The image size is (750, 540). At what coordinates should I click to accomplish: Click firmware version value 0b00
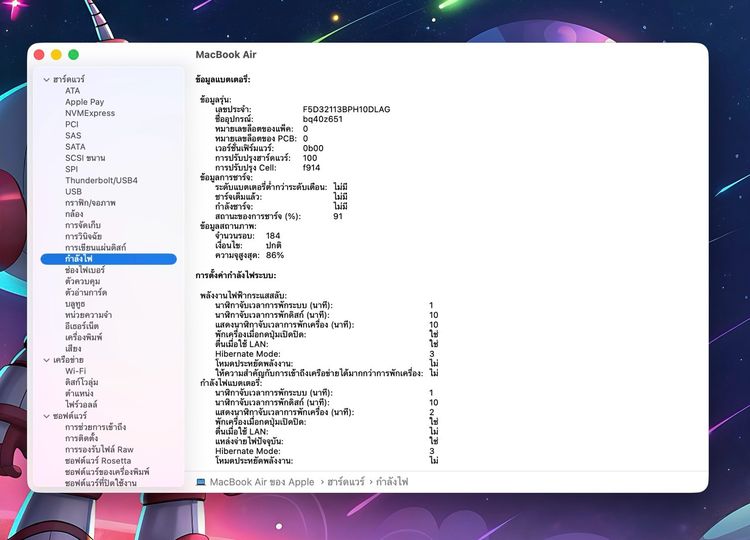(313, 148)
